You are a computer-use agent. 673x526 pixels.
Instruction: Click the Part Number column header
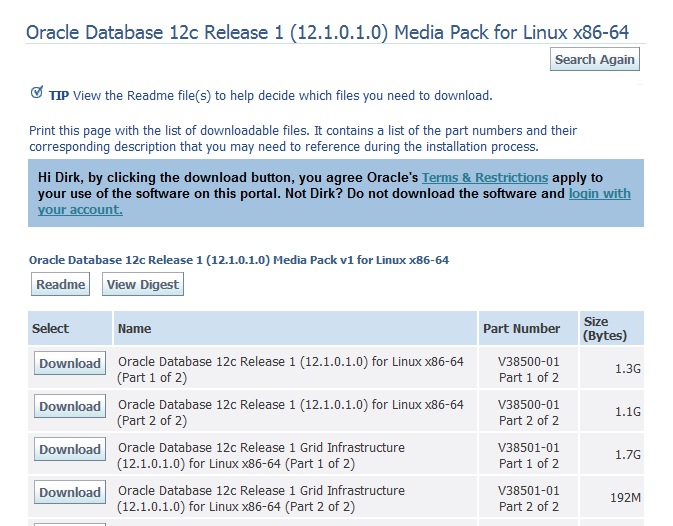coord(528,328)
